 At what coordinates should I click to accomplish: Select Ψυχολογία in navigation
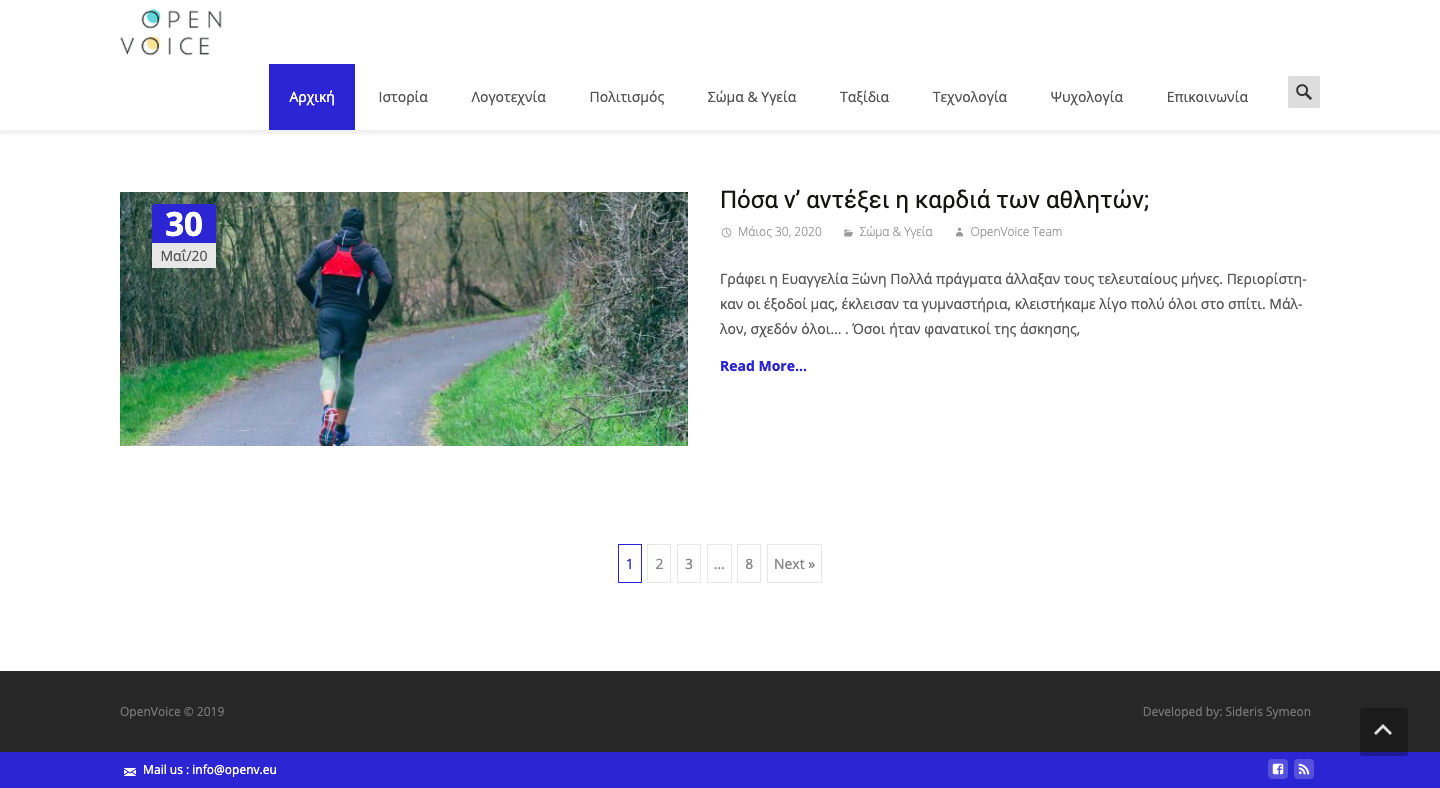point(1086,97)
